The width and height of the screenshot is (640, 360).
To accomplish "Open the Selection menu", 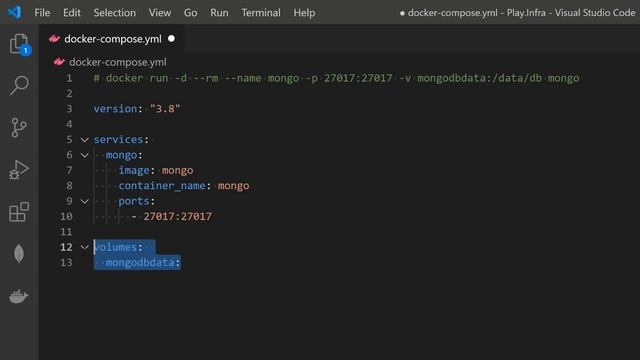I will click(115, 13).
